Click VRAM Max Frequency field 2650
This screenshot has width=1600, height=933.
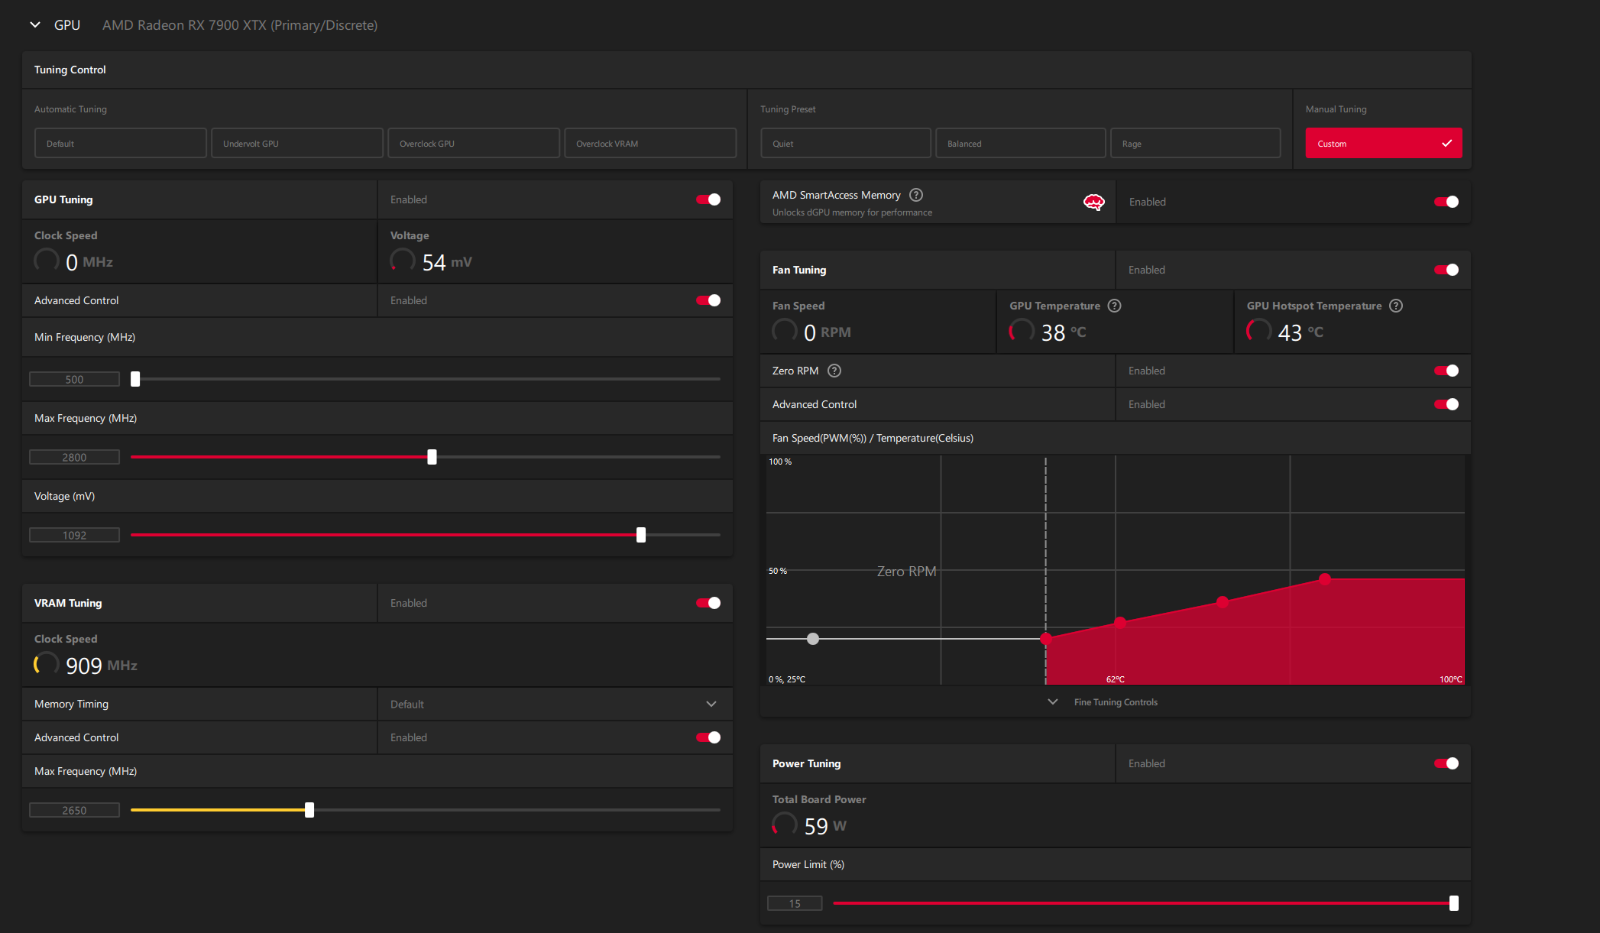click(x=74, y=810)
